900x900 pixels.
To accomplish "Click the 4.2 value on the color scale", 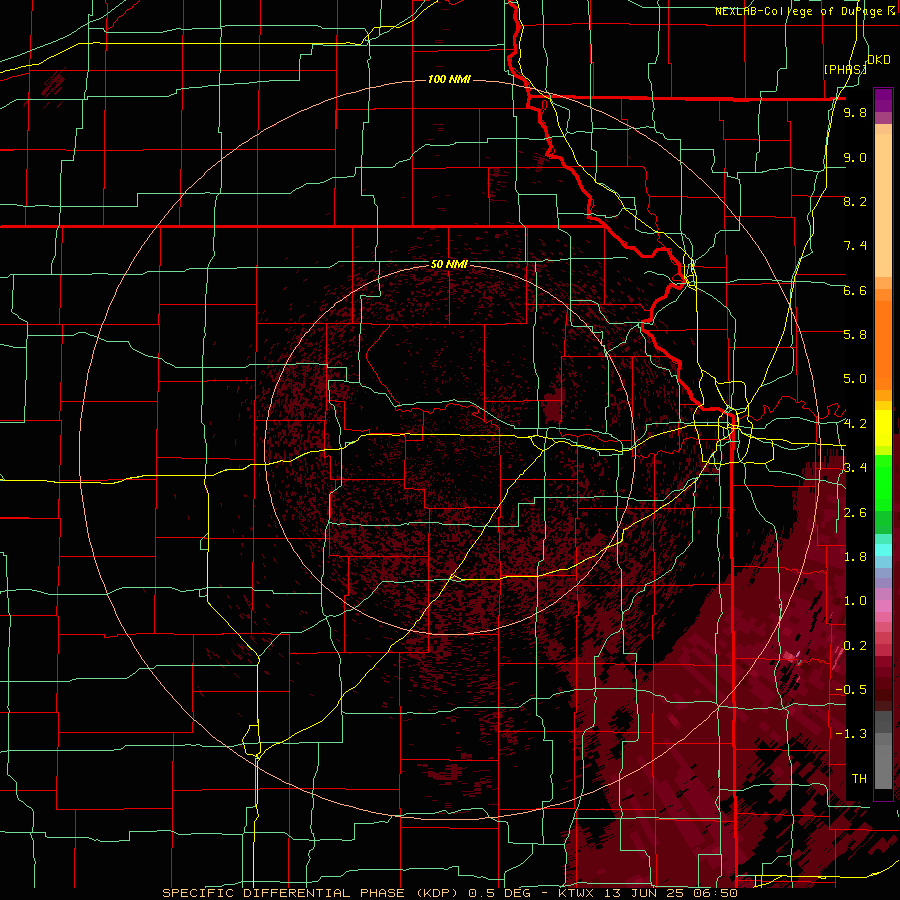I will [855, 424].
